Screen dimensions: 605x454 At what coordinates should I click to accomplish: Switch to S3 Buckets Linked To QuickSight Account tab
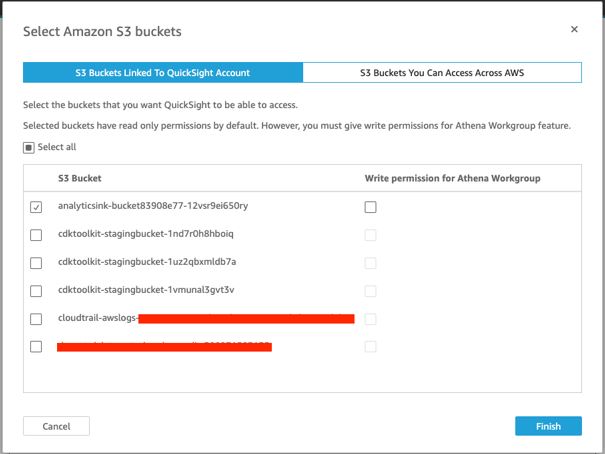tap(163, 73)
